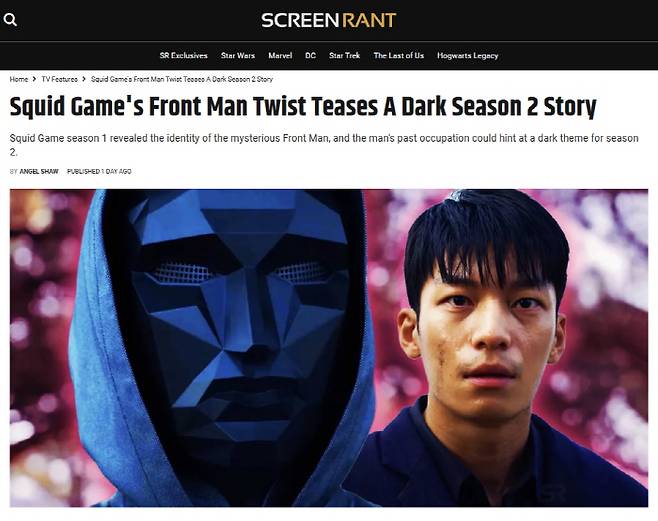Click chevron after TV Features breadcrumb
Viewport: 658px width, 521px height.
click(84, 79)
